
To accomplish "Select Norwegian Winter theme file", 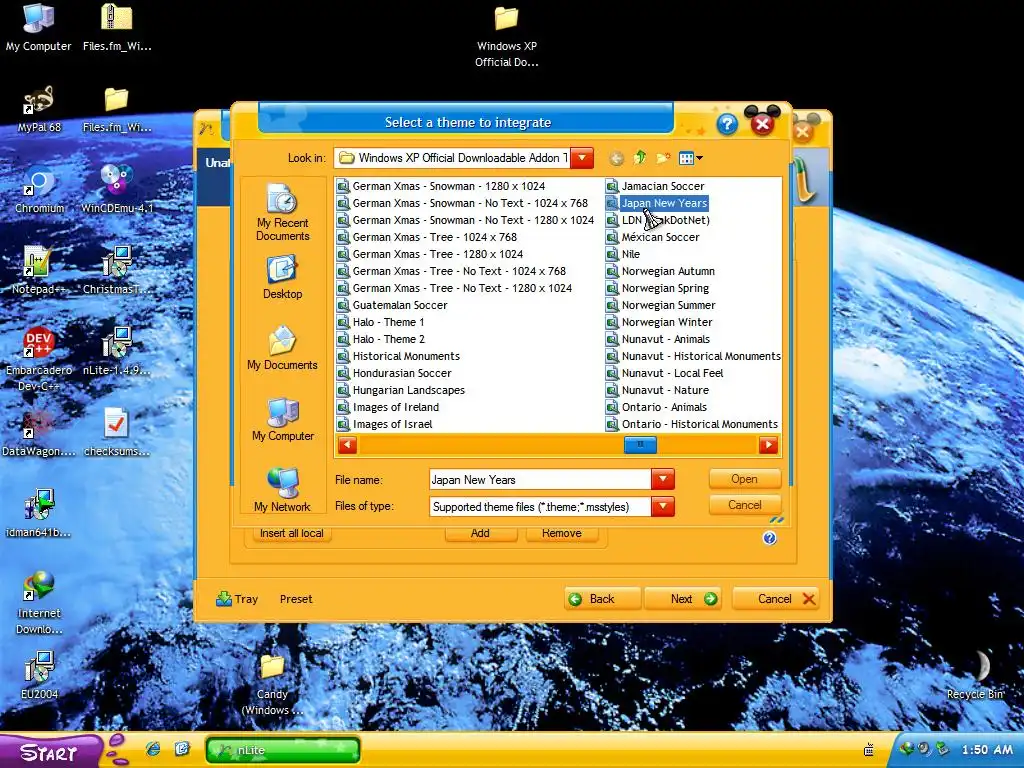I will pos(660,322).
